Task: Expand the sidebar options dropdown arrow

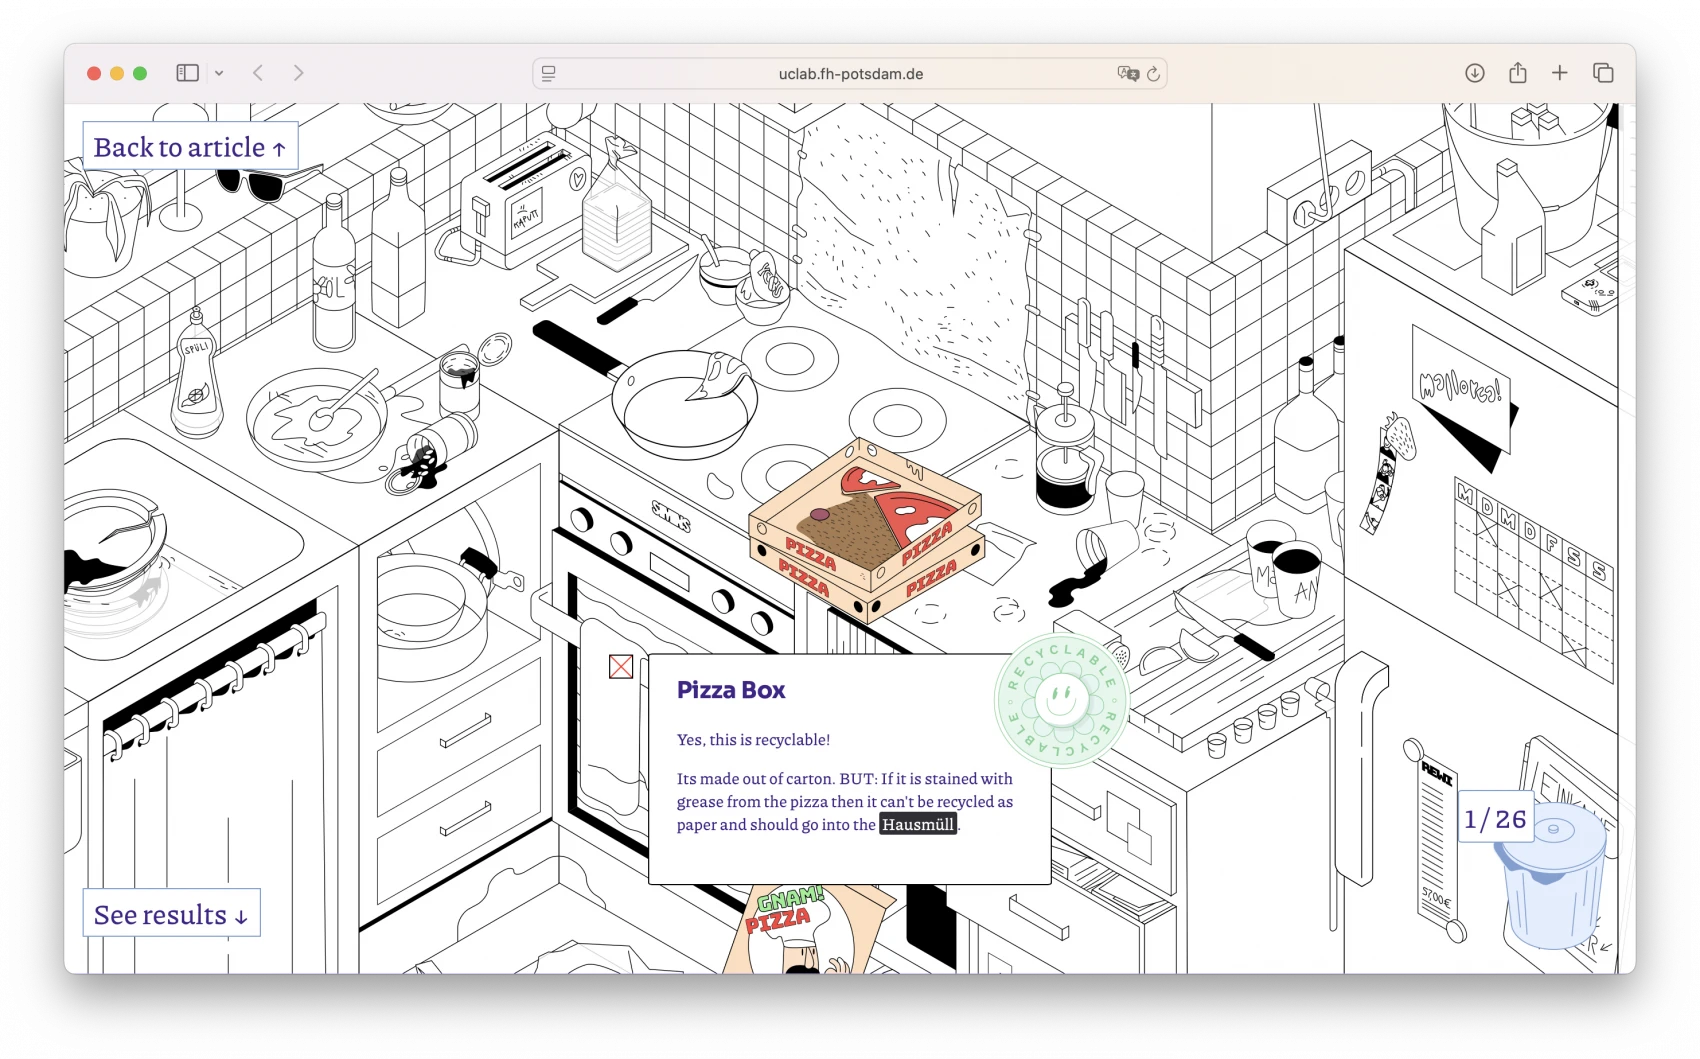Action: point(219,73)
